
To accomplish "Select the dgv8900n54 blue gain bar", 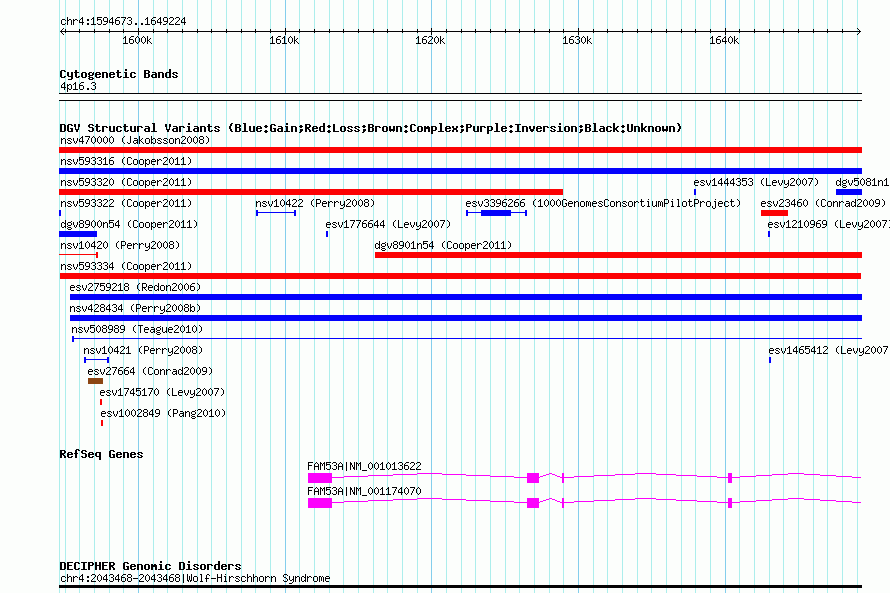I will point(78,234).
